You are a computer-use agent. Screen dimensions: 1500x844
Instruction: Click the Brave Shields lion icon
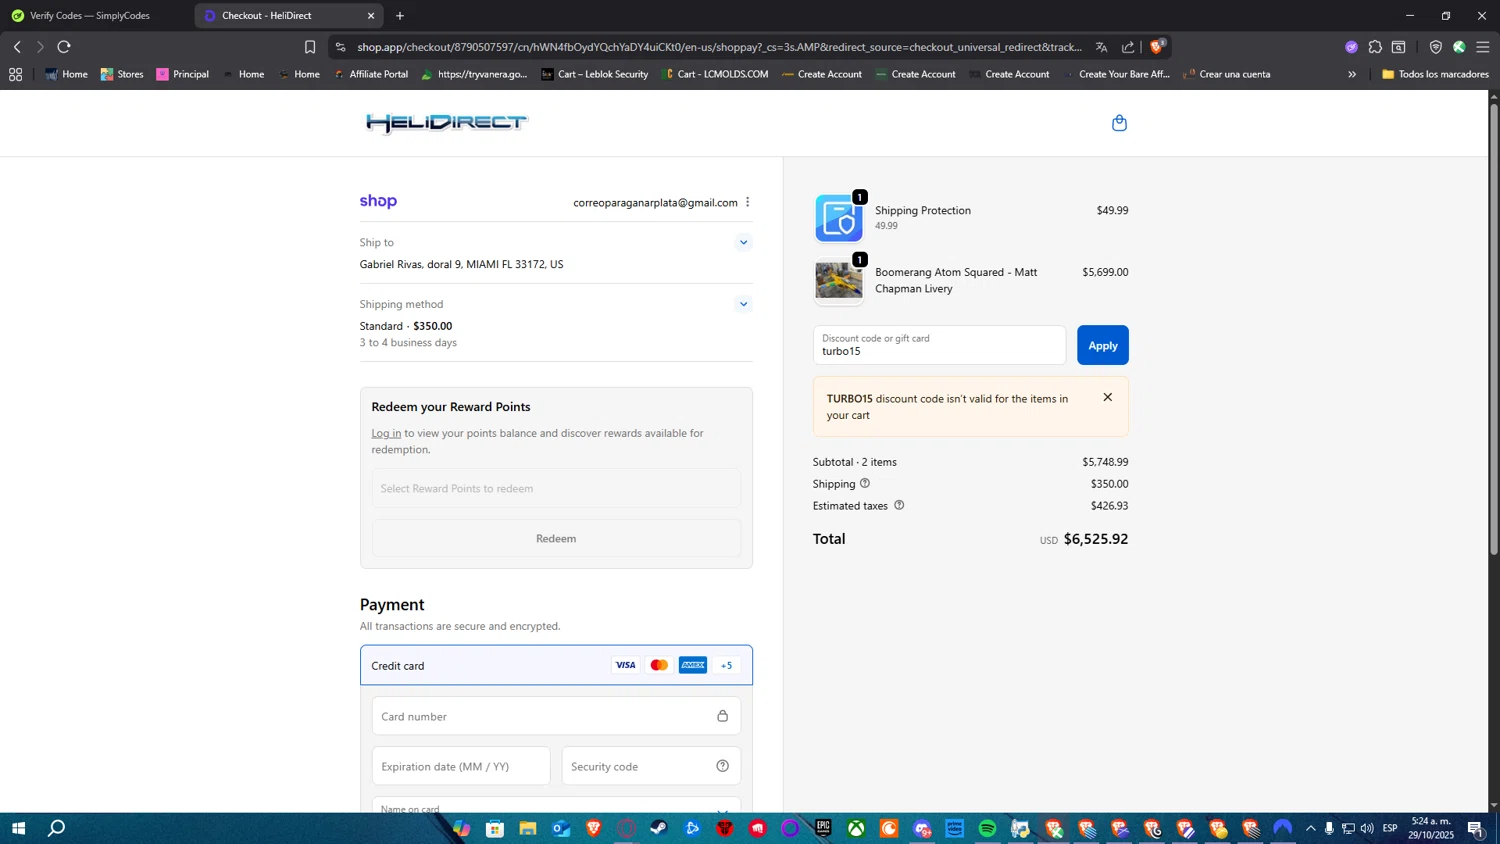(x=1157, y=46)
